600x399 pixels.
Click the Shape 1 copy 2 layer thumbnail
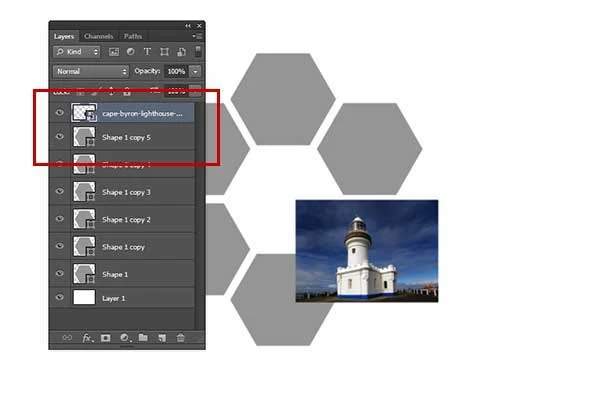coord(84,219)
